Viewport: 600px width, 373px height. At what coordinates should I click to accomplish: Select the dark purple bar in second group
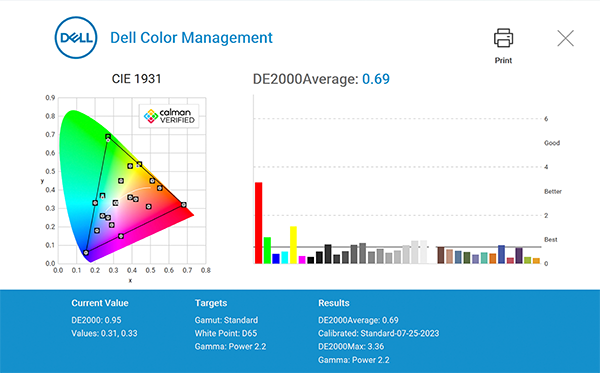click(519, 256)
